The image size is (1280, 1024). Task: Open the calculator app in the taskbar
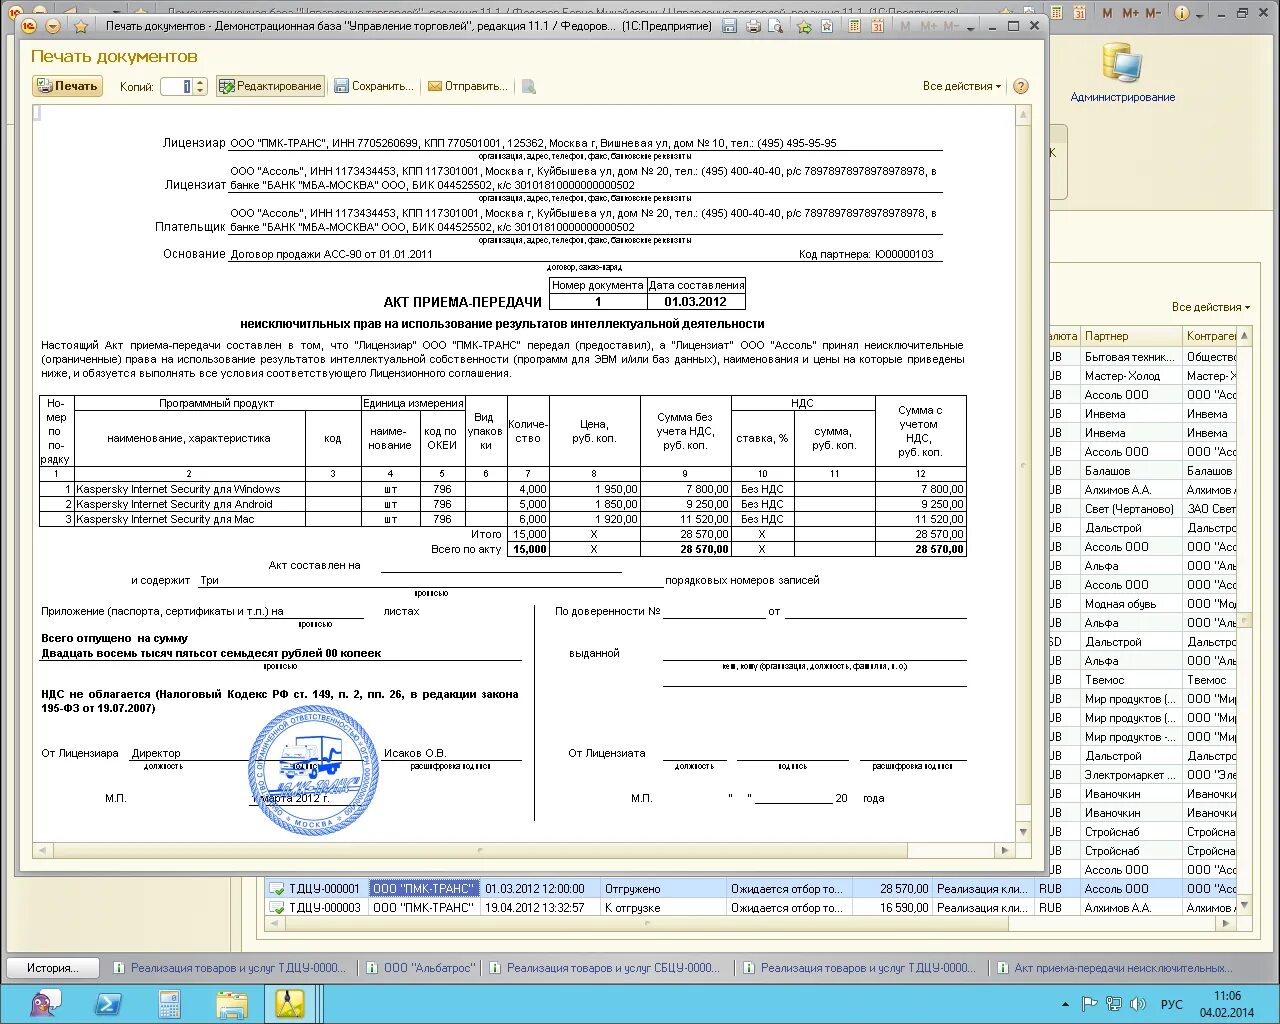click(169, 1004)
